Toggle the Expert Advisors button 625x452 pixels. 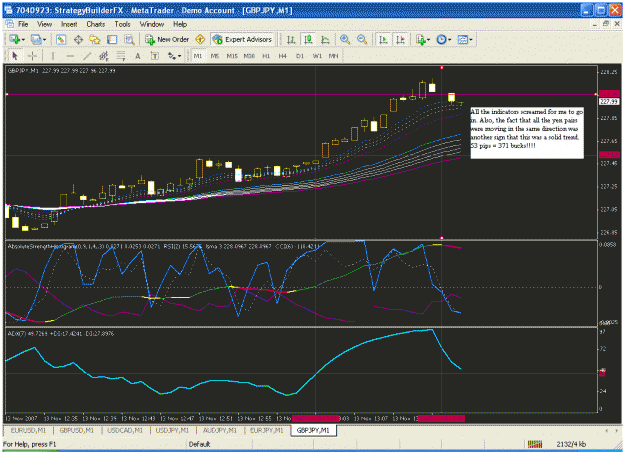coord(242,39)
